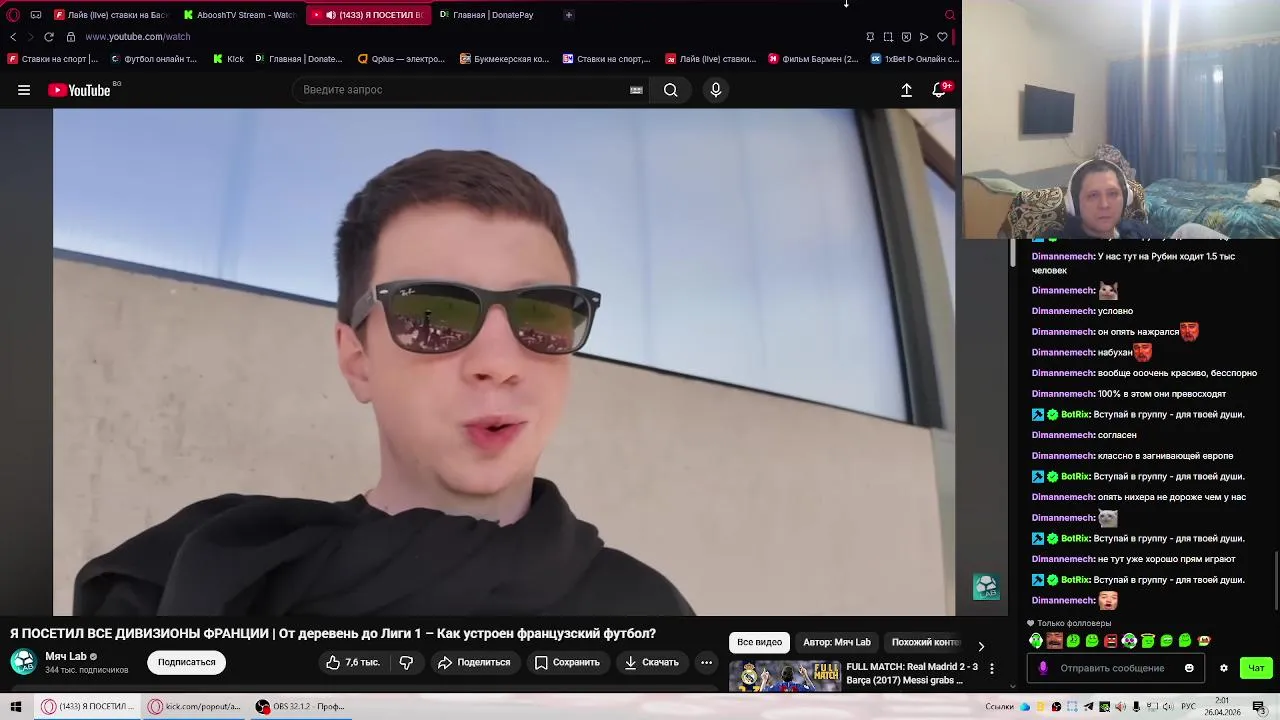
Task: Switch to 'Лайв (live) ставки на Бас' tab
Action: [x=111, y=15]
